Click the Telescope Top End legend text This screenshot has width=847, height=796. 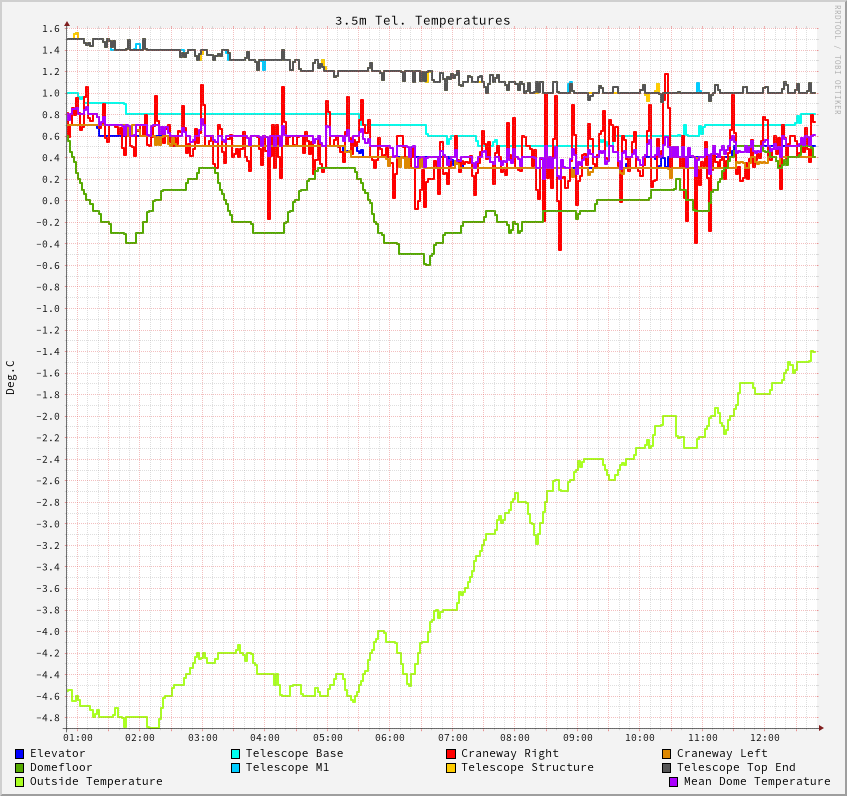coord(736,768)
